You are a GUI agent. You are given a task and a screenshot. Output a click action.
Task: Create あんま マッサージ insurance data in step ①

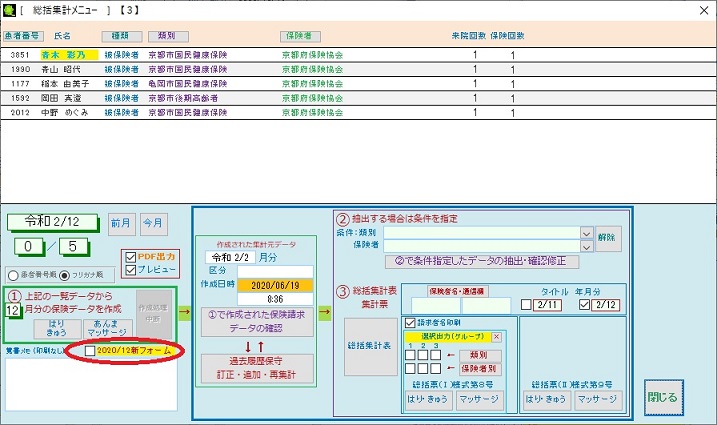point(107,328)
